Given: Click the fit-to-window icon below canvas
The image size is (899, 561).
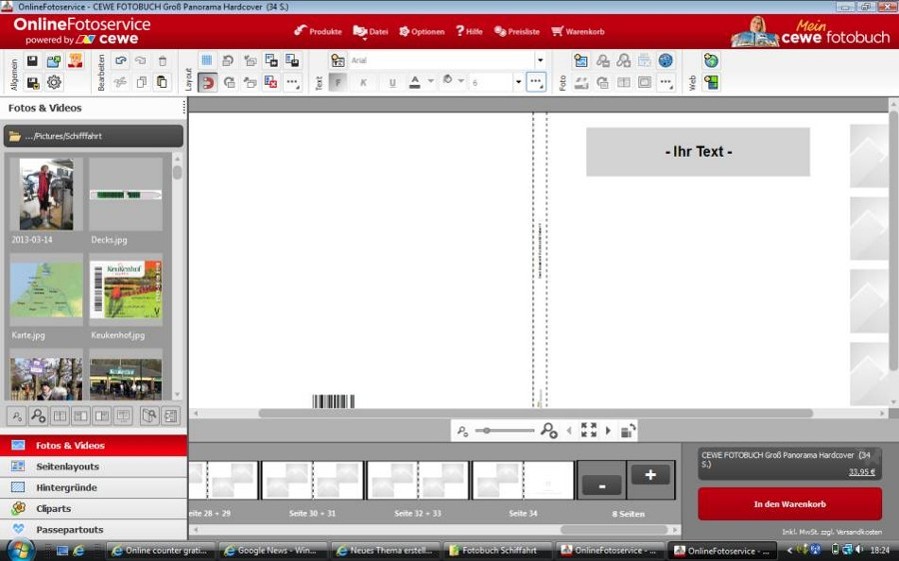Looking at the screenshot, I should (x=588, y=430).
